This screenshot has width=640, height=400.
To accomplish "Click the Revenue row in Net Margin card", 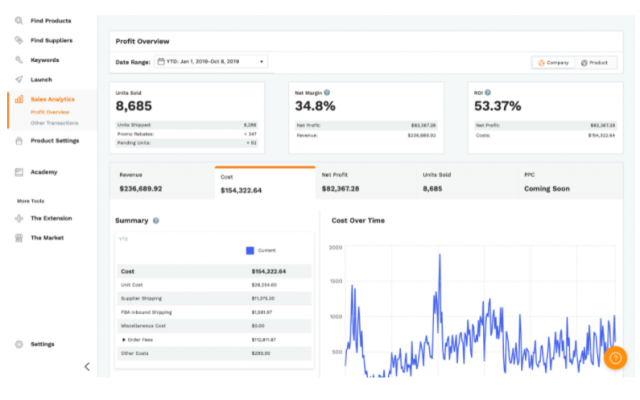I will [x=366, y=135].
